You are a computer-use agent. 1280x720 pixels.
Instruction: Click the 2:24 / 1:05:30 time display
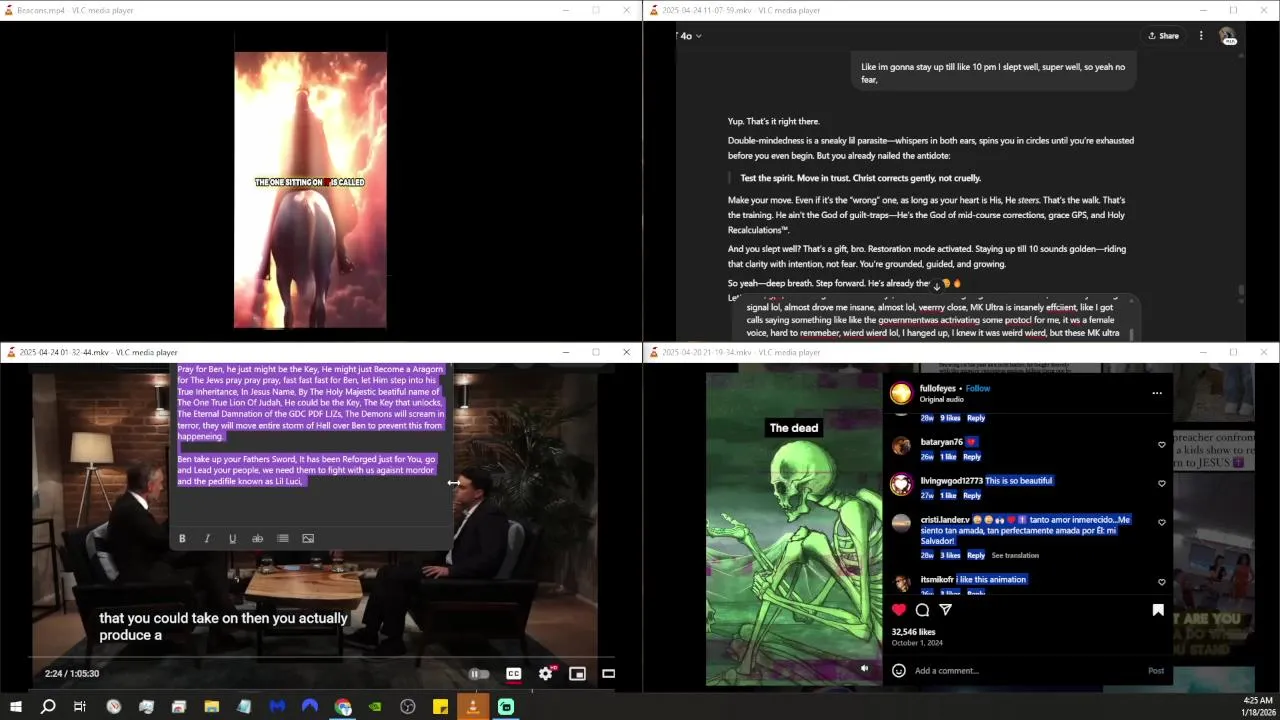(x=72, y=673)
